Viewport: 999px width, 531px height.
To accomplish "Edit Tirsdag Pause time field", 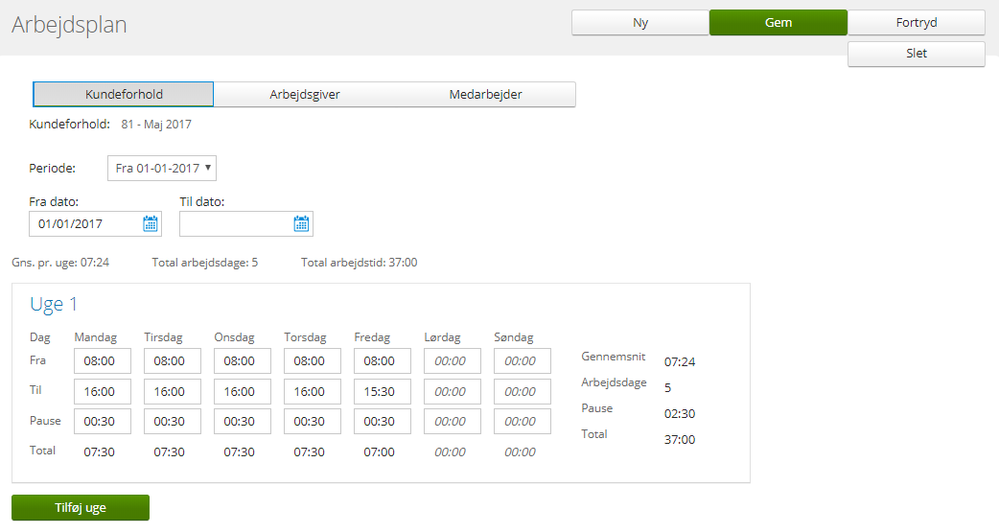I will coord(173,421).
